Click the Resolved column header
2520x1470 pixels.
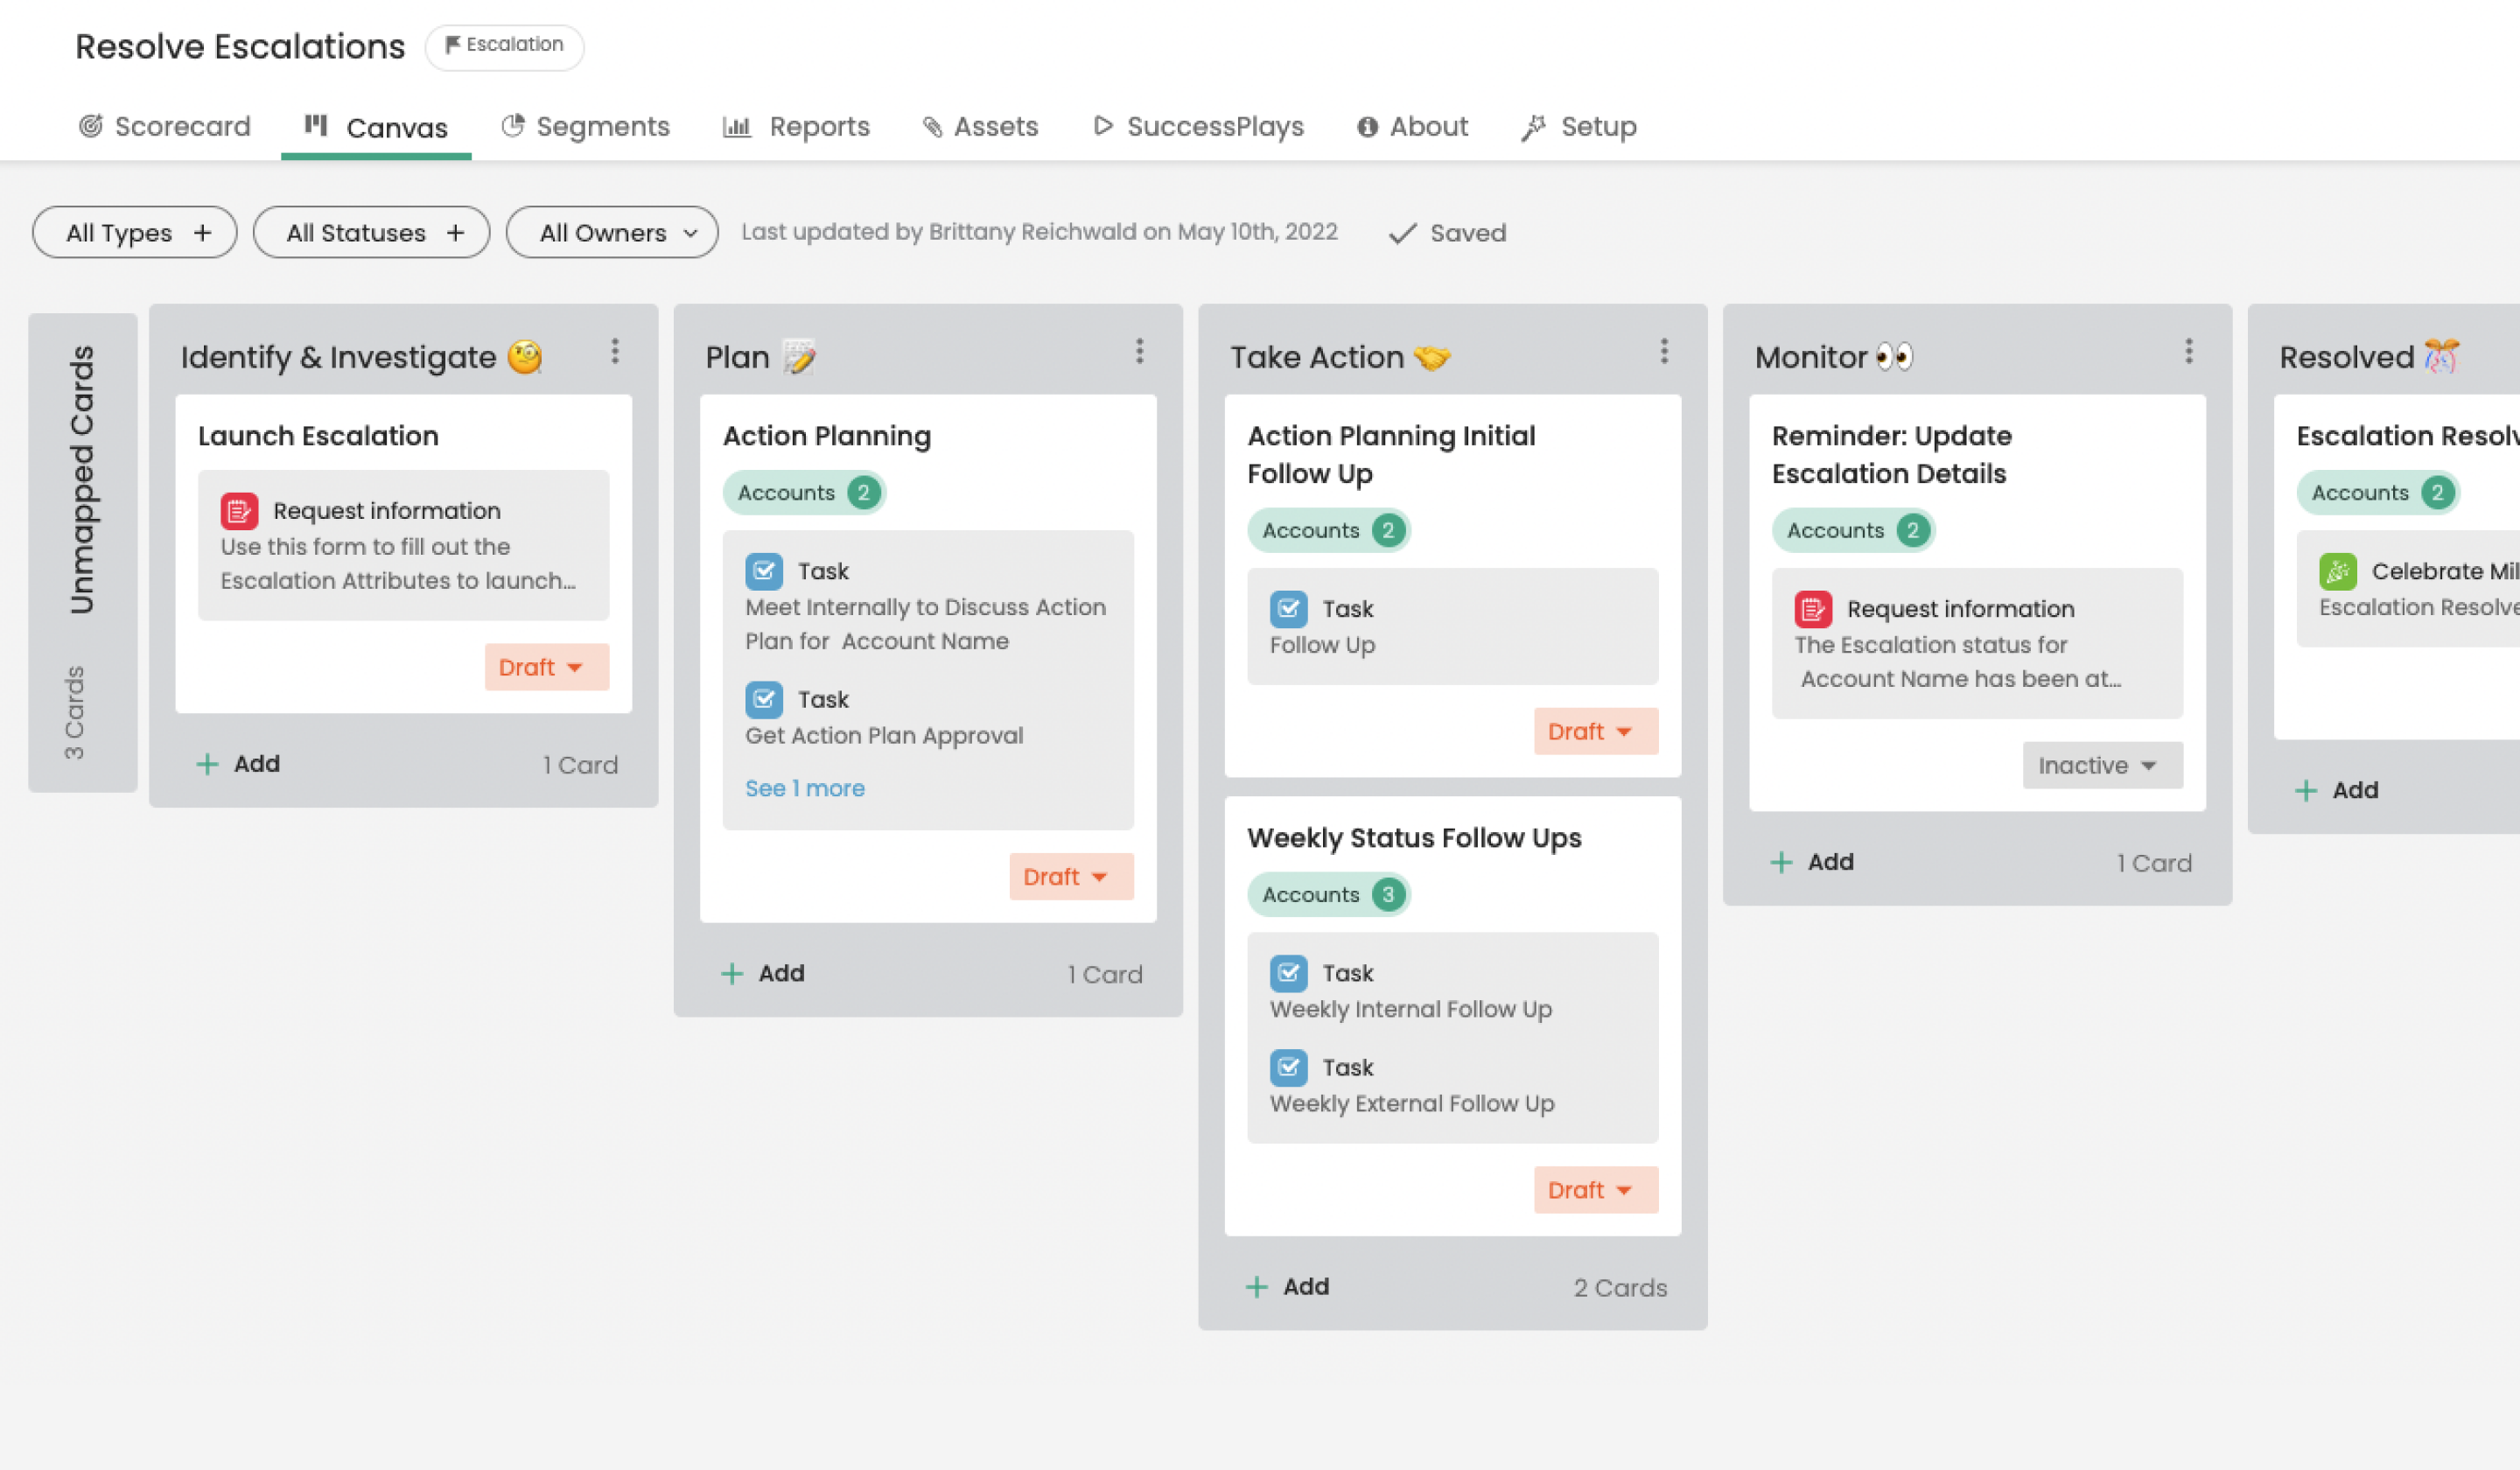(x=2369, y=357)
